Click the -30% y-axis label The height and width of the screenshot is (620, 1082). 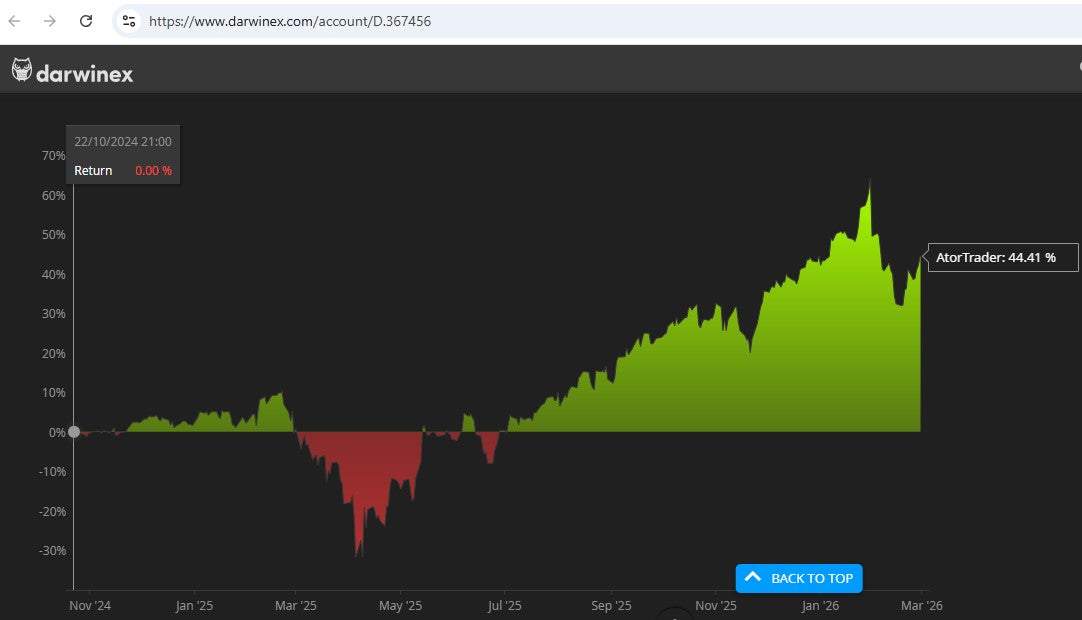click(52, 551)
